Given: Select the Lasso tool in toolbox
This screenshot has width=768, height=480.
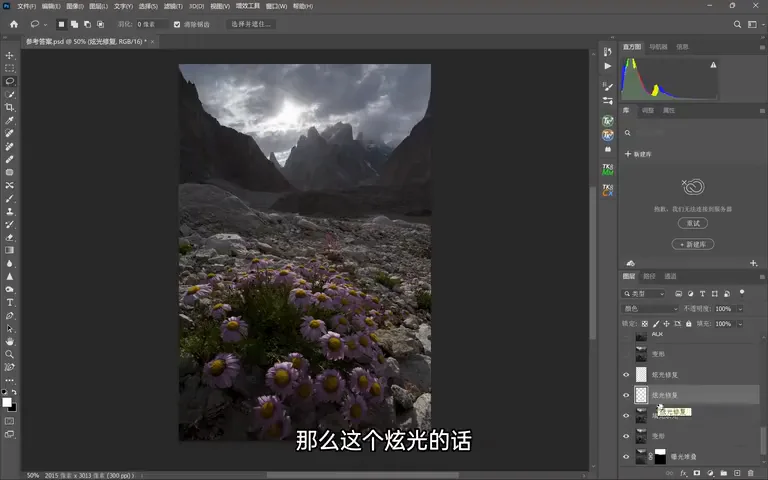Looking at the screenshot, I should [x=9, y=81].
